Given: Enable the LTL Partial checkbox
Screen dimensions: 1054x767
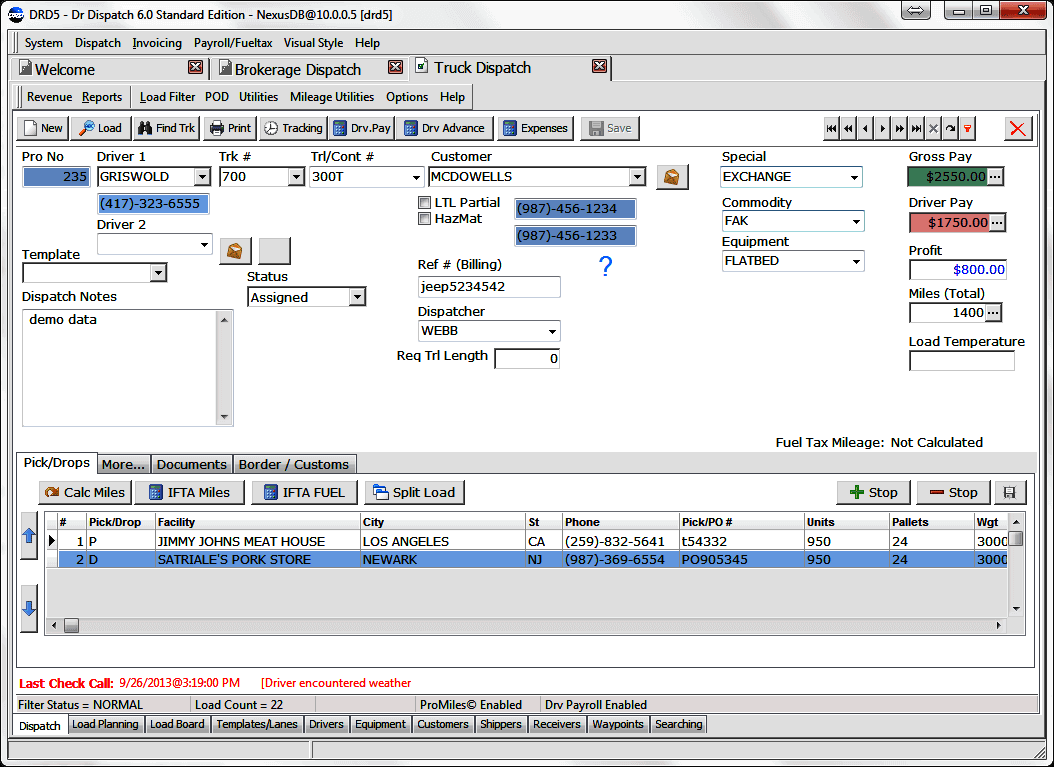Looking at the screenshot, I should click(424, 202).
